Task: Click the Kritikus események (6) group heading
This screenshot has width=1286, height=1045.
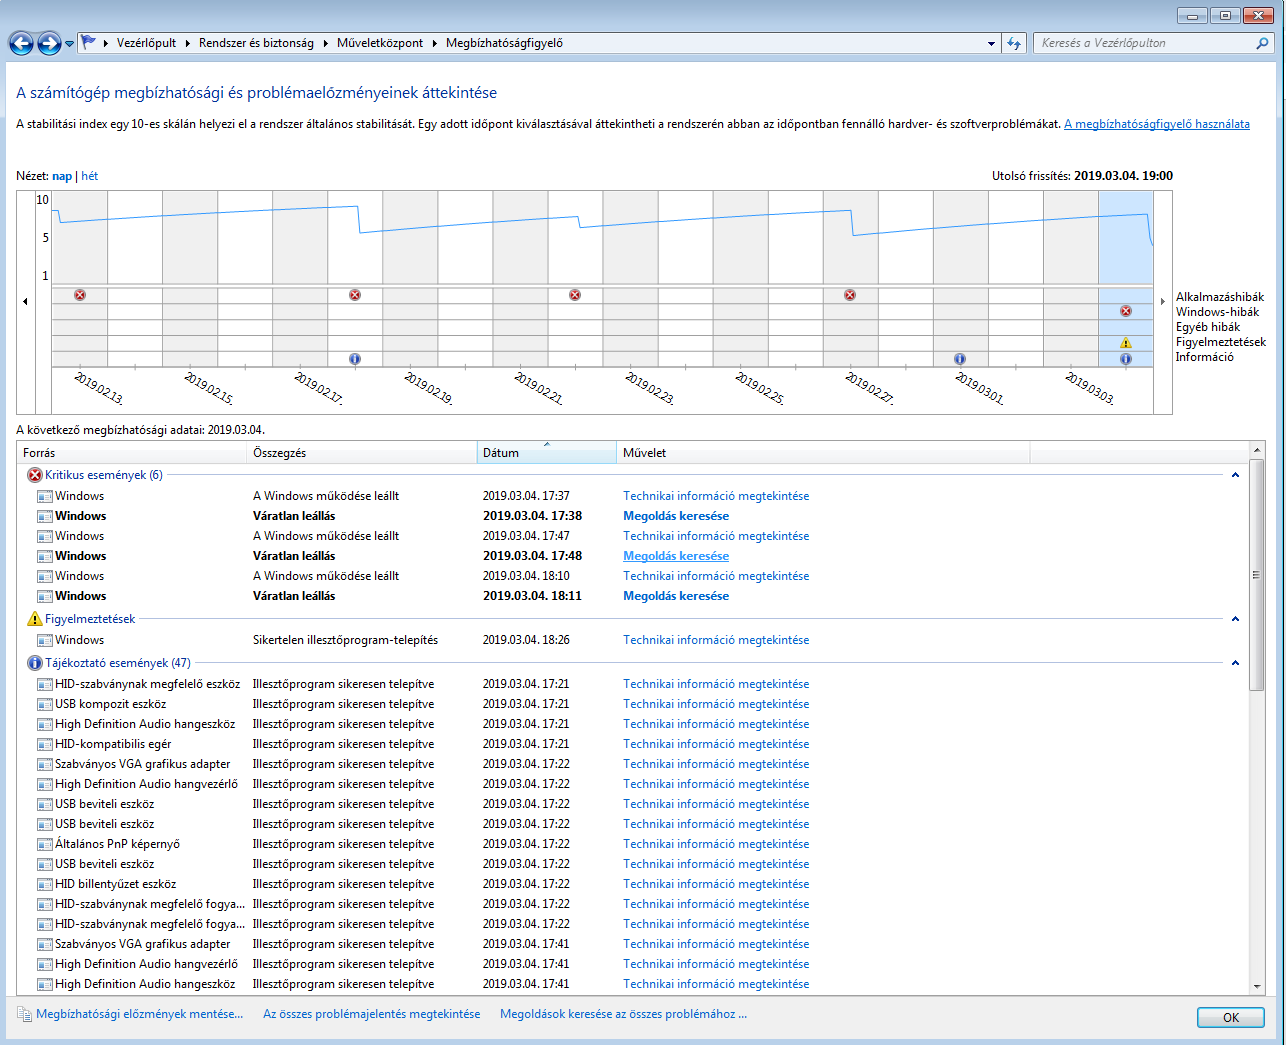Action: click(104, 475)
